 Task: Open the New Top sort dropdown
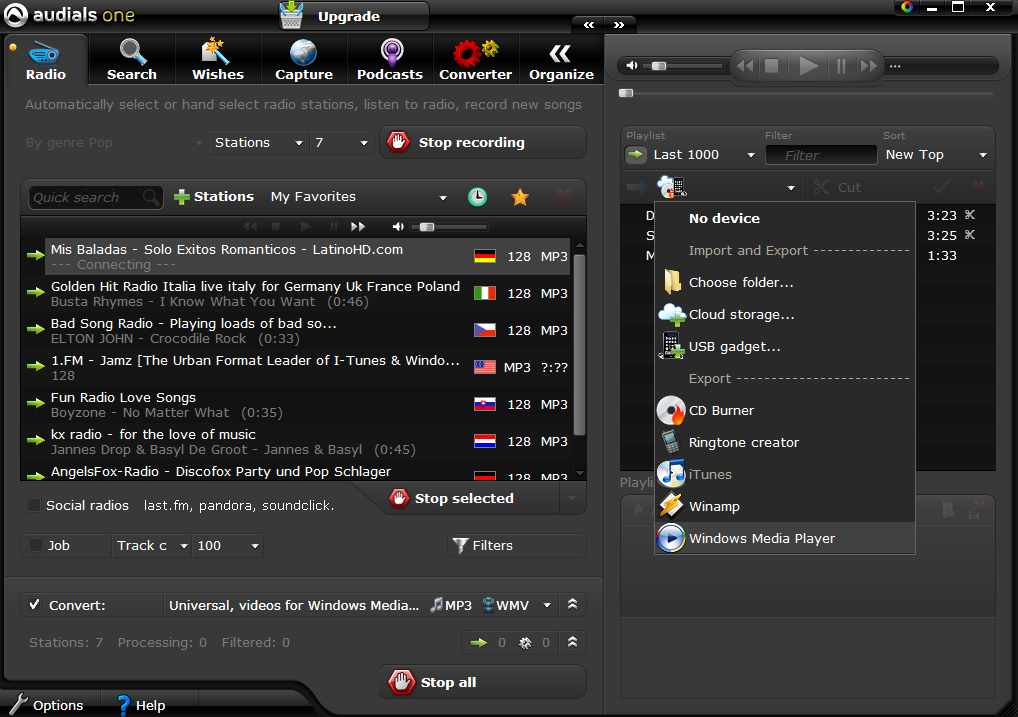(x=936, y=155)
